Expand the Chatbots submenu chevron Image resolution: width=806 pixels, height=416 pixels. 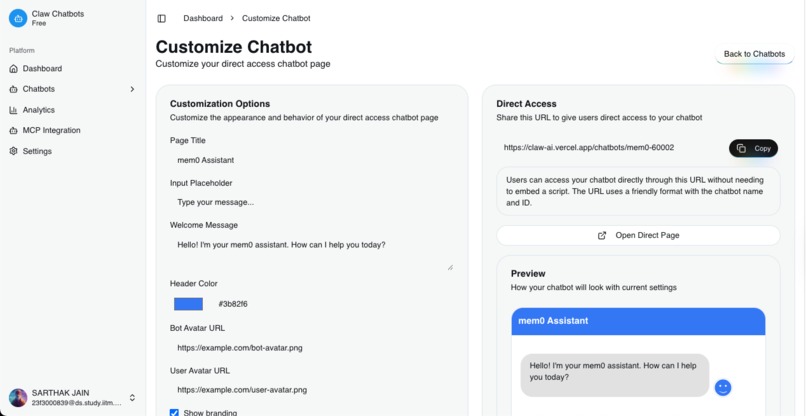132,89
